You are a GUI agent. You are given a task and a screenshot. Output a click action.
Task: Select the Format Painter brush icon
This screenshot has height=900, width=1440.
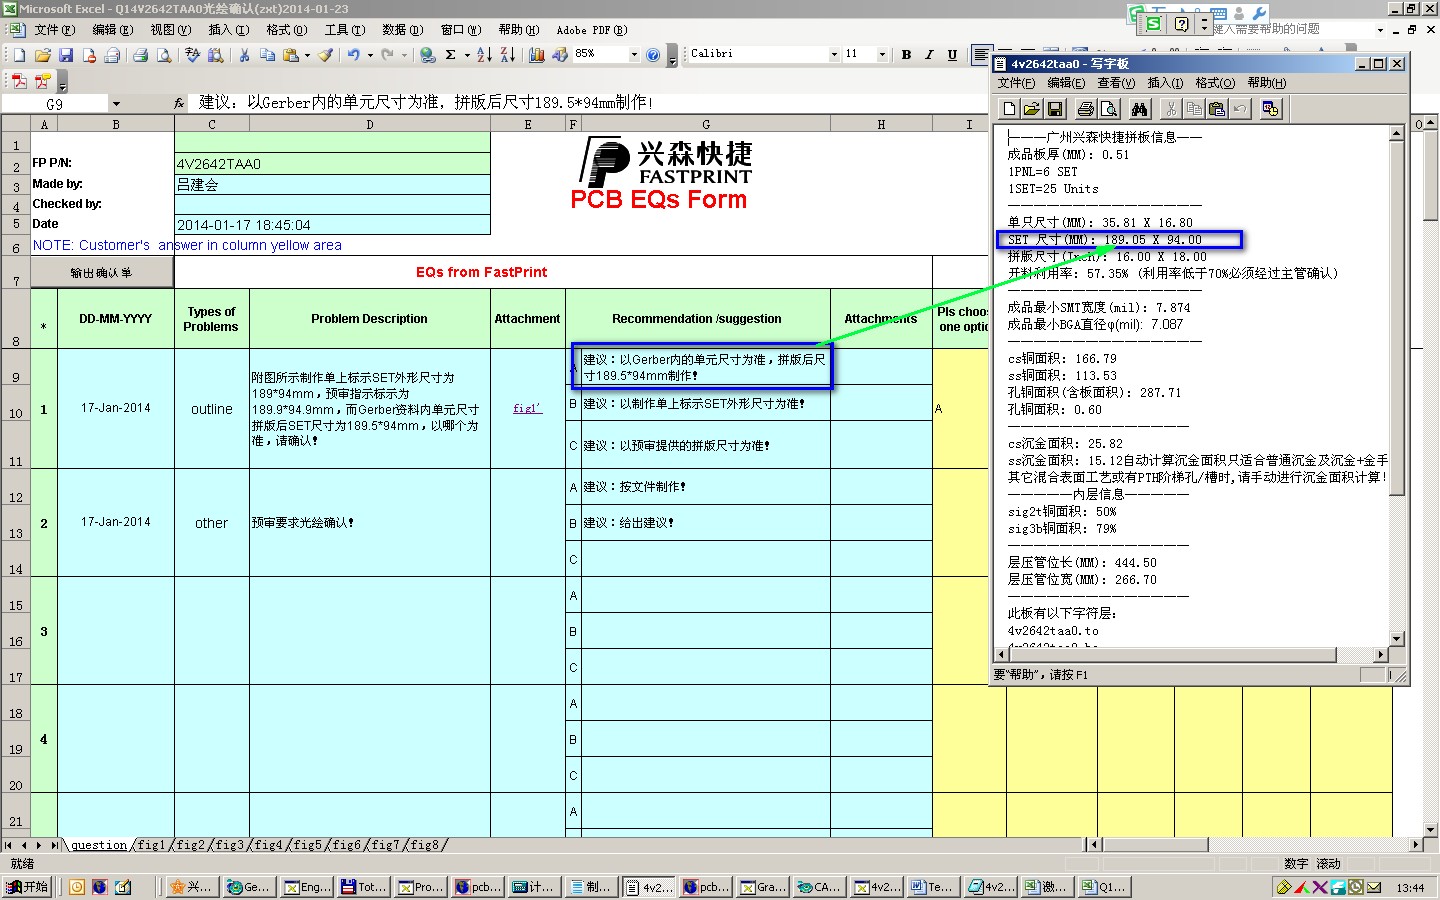click(325, 55)
